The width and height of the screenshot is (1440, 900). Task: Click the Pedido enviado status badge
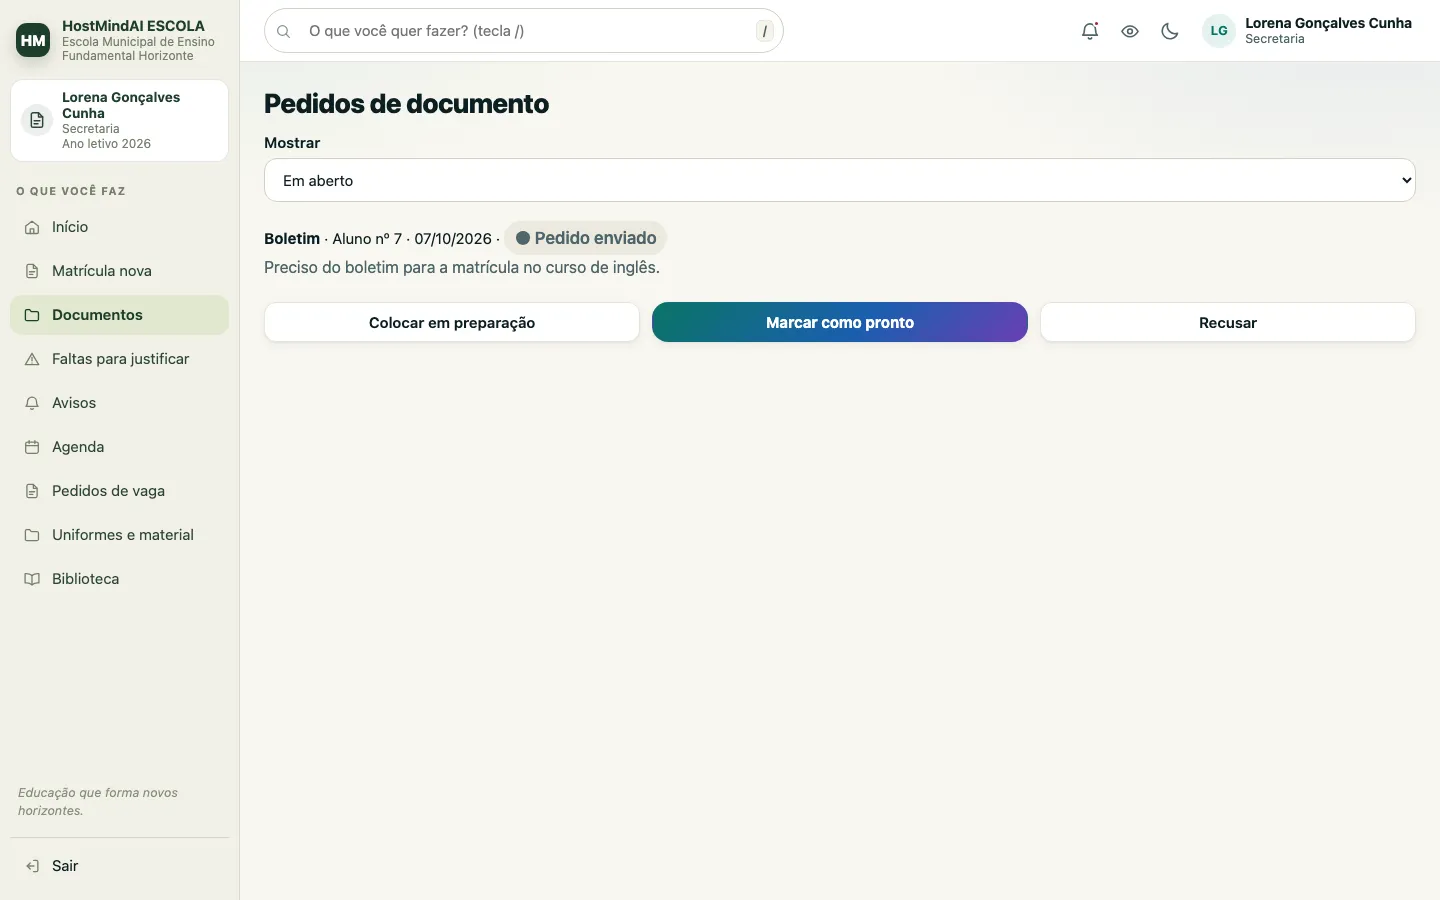586,238
